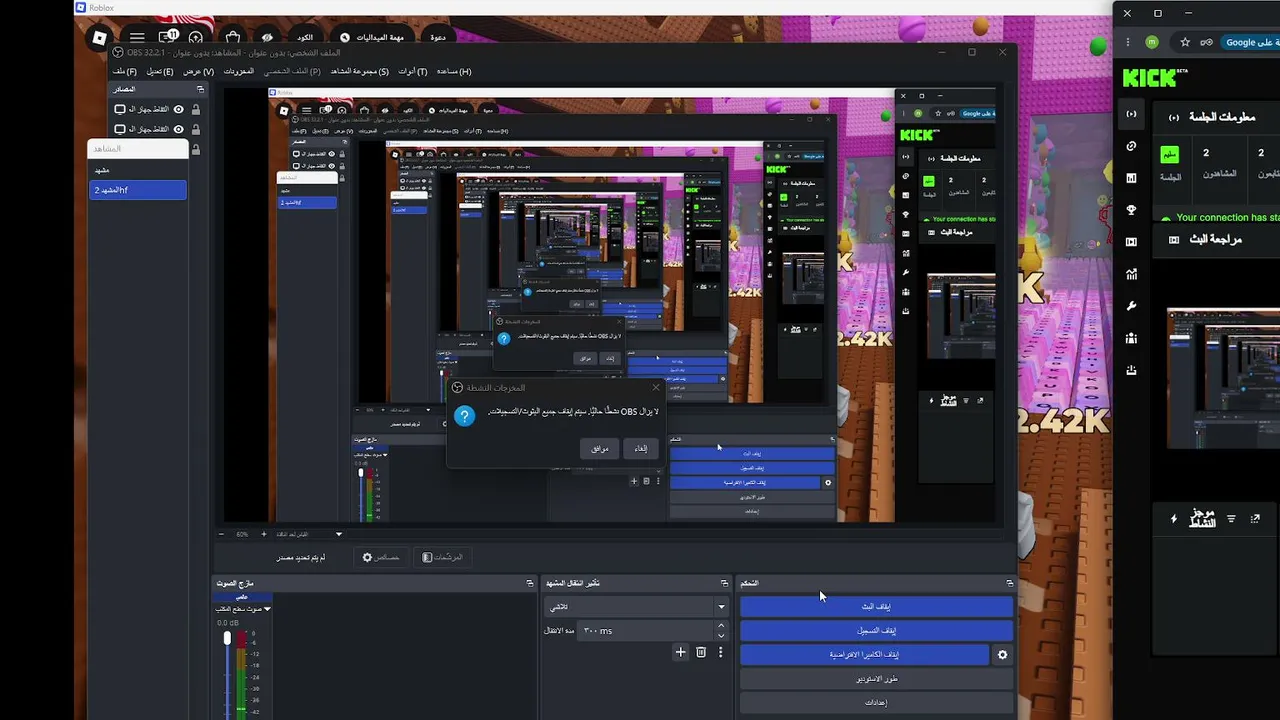The height and width of the screenshot is (720, 1280).
Task: Click the monitor icon of second OBS source
Action: pyautogui.click(x=120, y=129)
